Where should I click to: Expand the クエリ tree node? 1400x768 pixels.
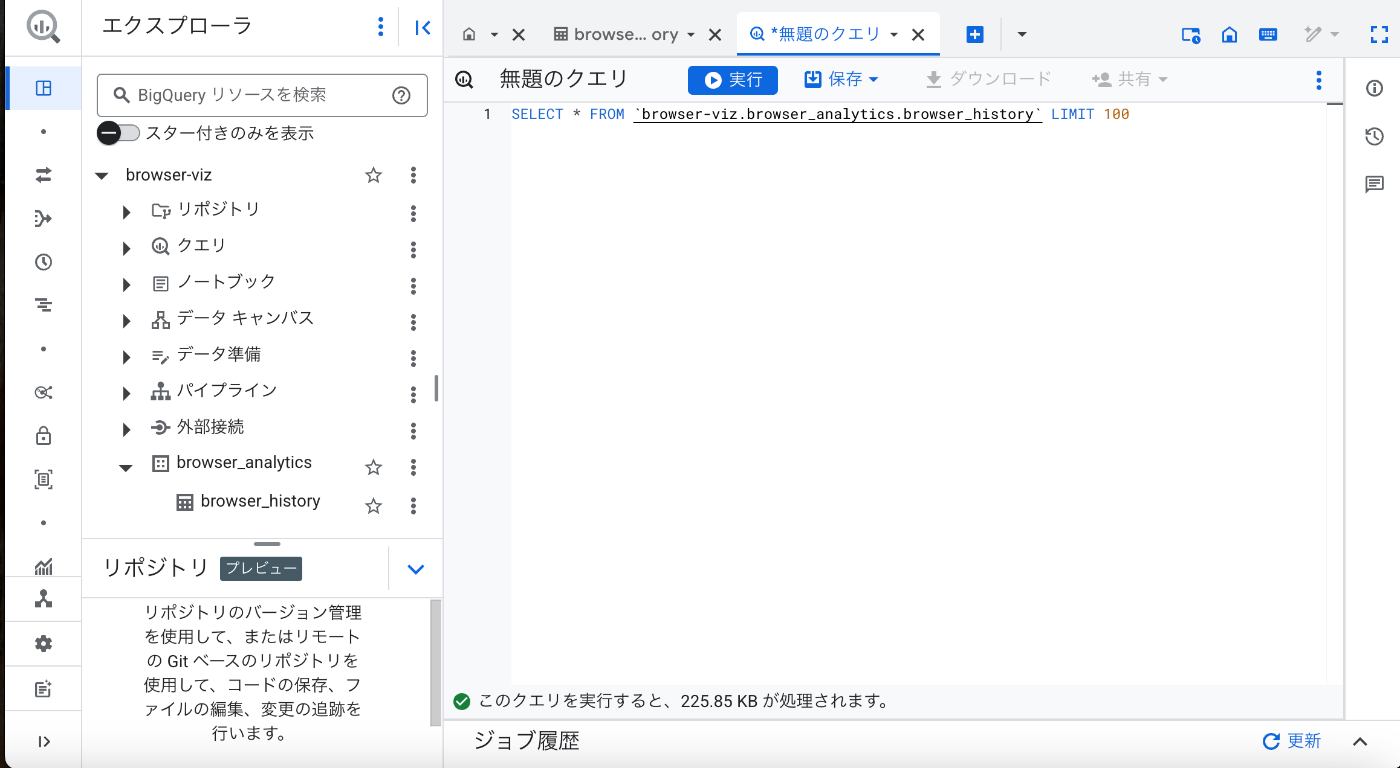(x=126, y=248)
